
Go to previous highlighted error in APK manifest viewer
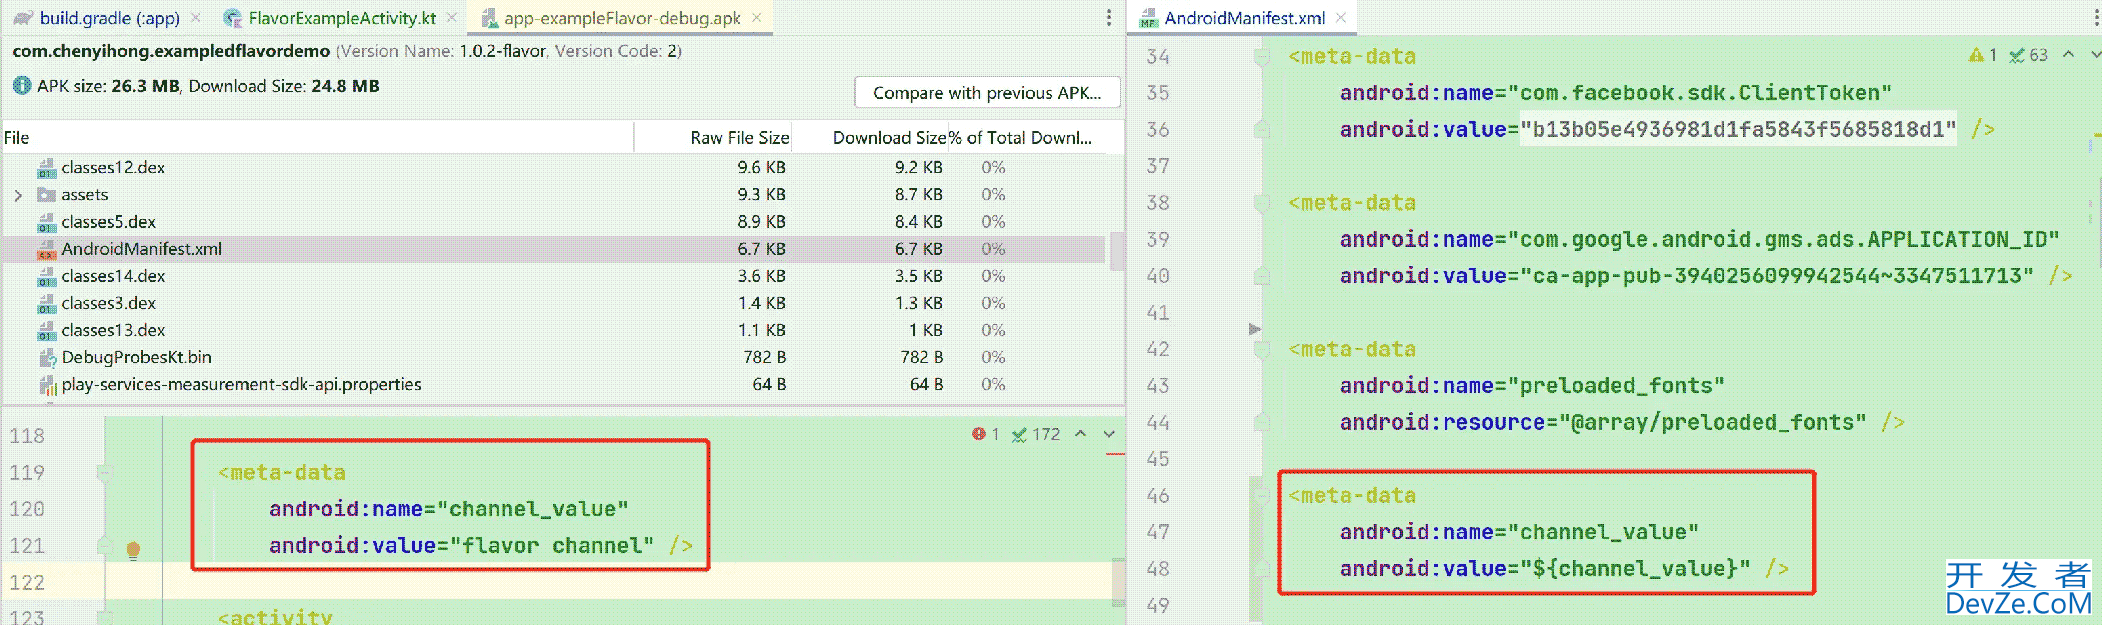click(1081, 434)
